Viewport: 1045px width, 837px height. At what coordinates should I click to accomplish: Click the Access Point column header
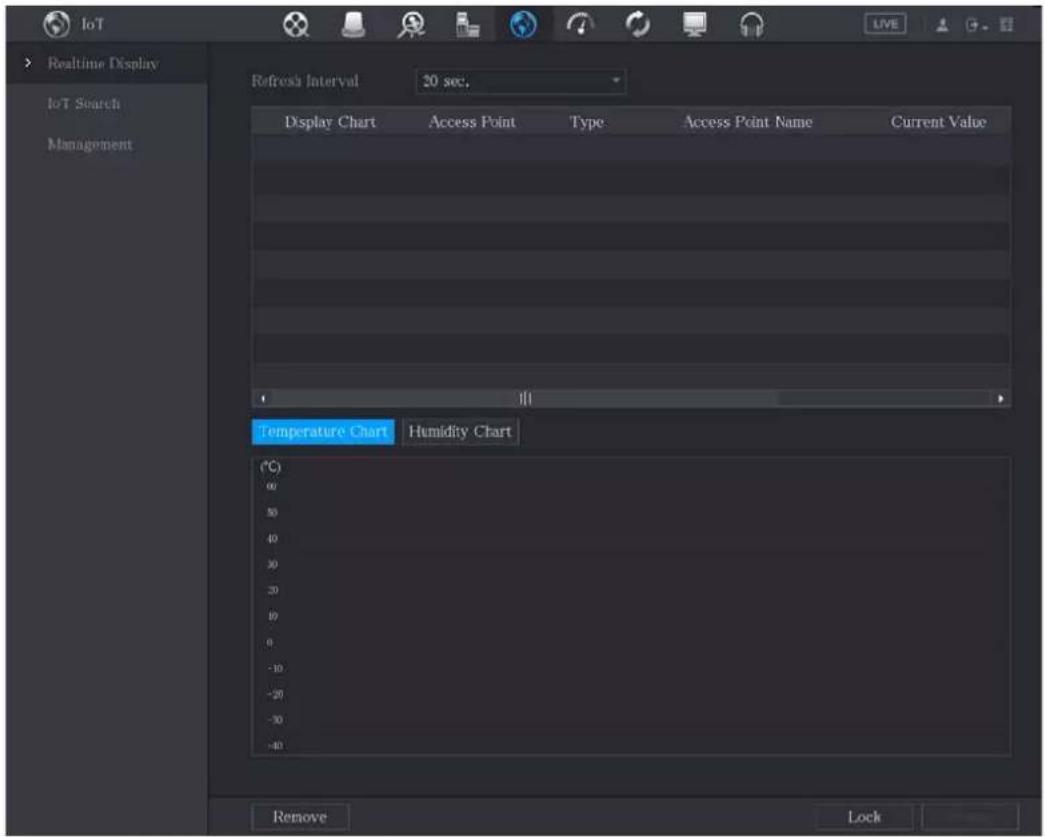point(472,122)
